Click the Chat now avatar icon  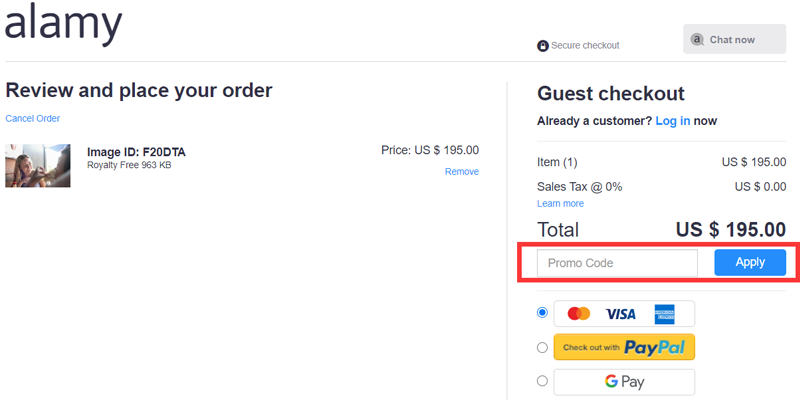tap(697, 40)
